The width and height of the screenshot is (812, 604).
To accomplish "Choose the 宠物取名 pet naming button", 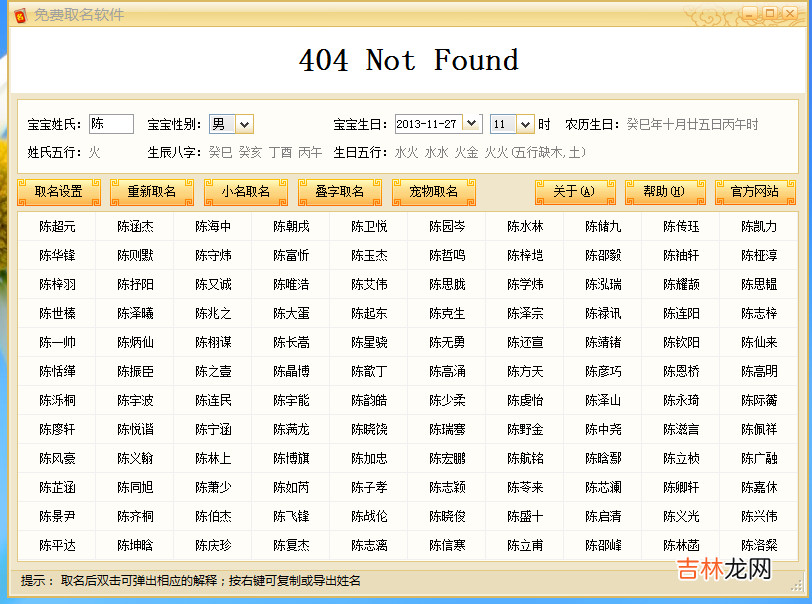I will pos(434,192).
